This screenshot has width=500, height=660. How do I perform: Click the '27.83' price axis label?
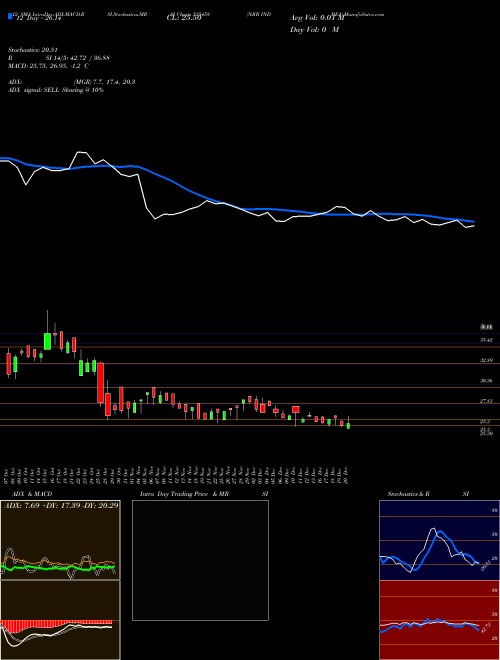click(486, 402)
